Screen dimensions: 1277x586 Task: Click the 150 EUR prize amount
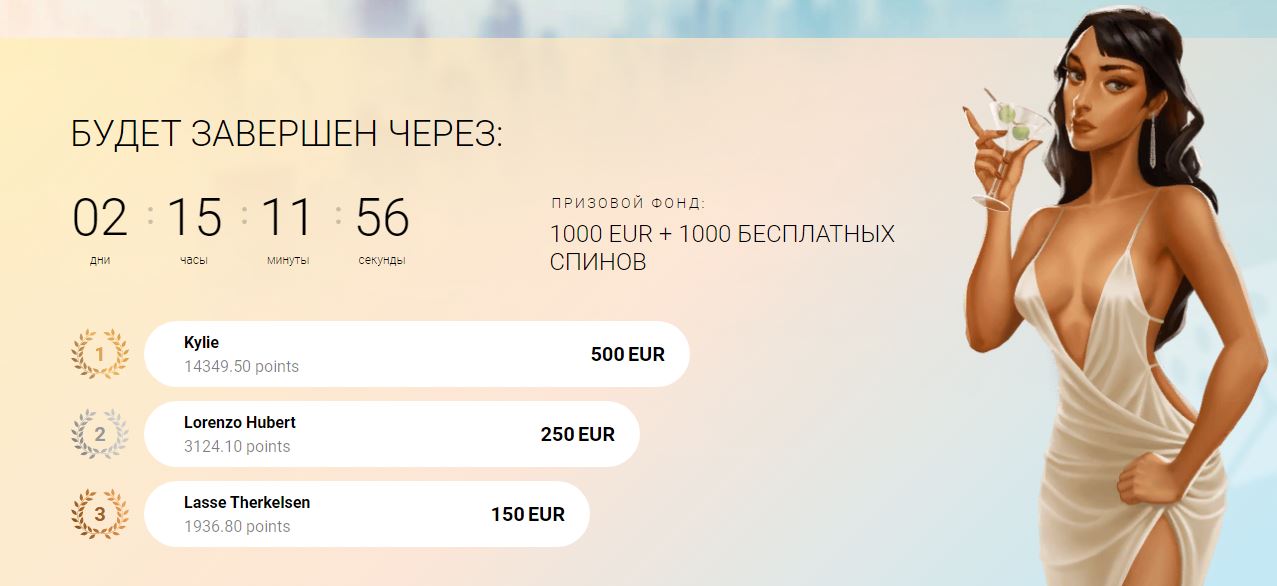528,514
